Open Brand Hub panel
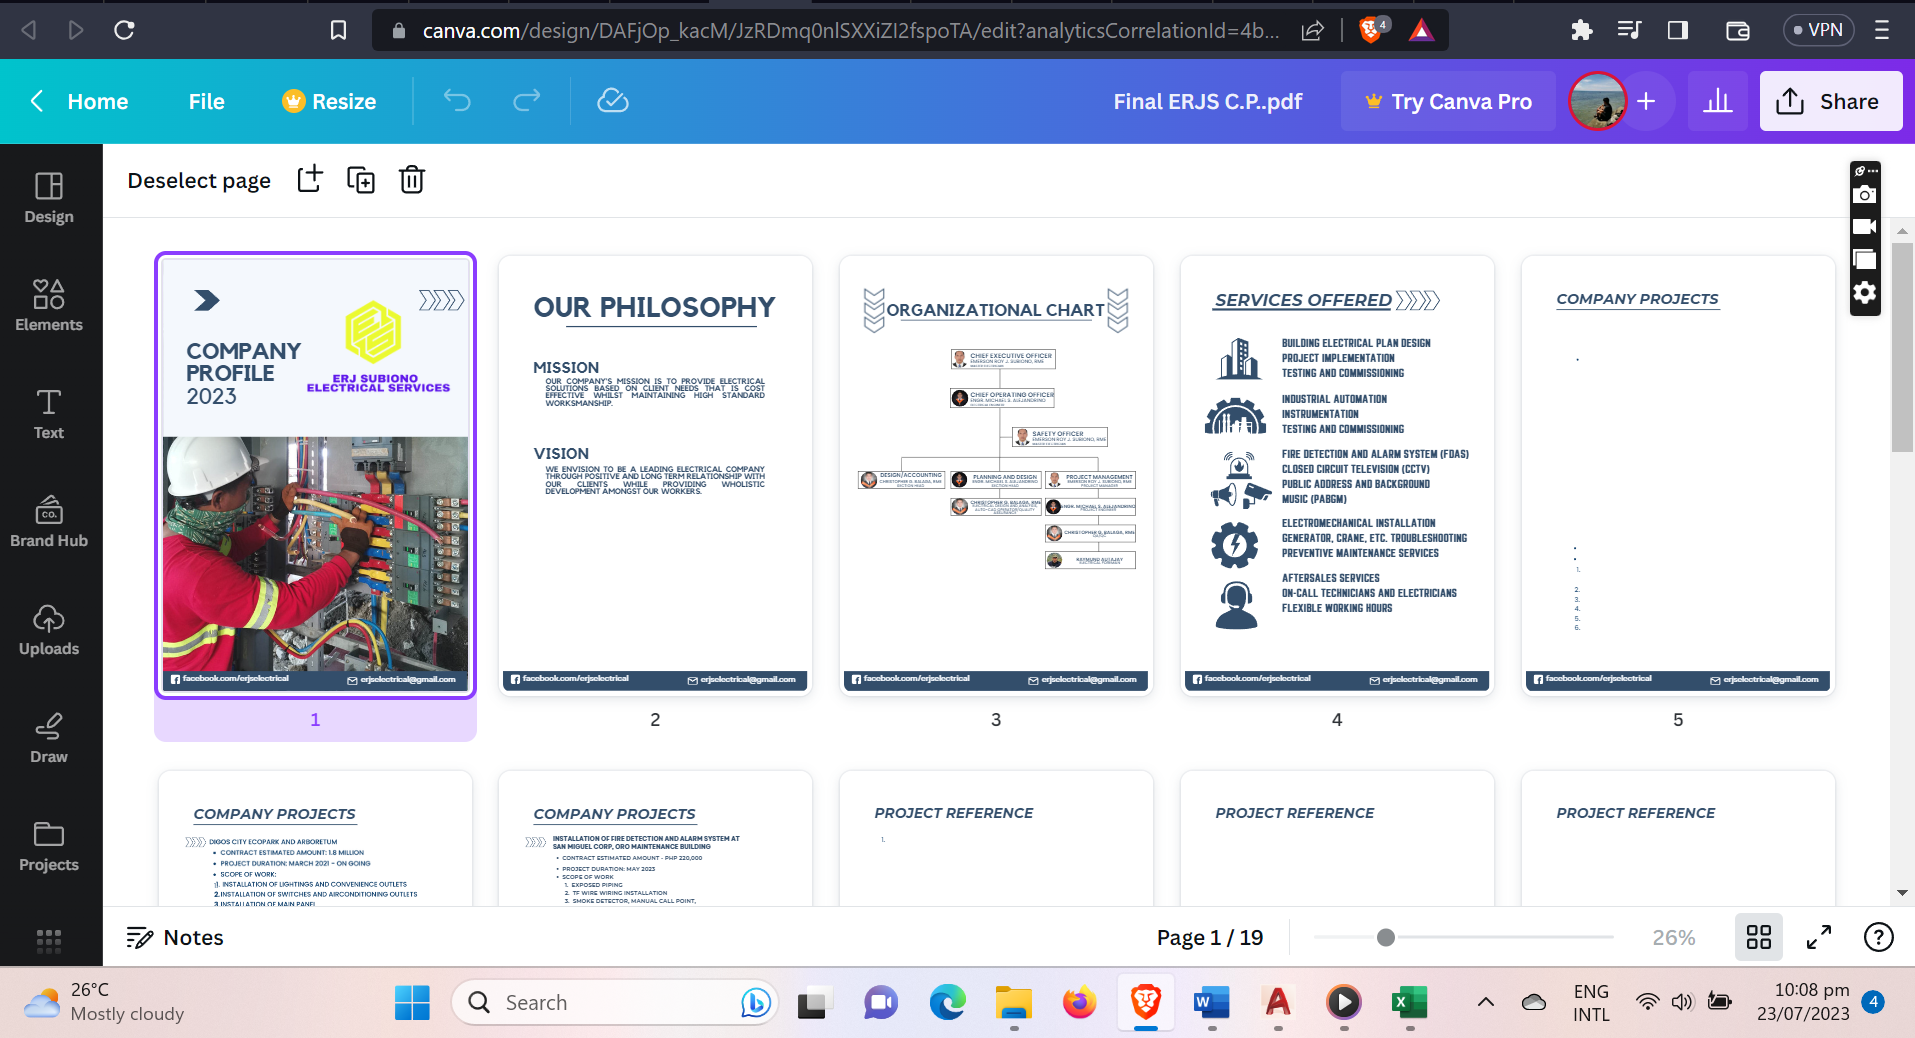This screenshot has width=1915, height=1038. (x=49, y=522)
